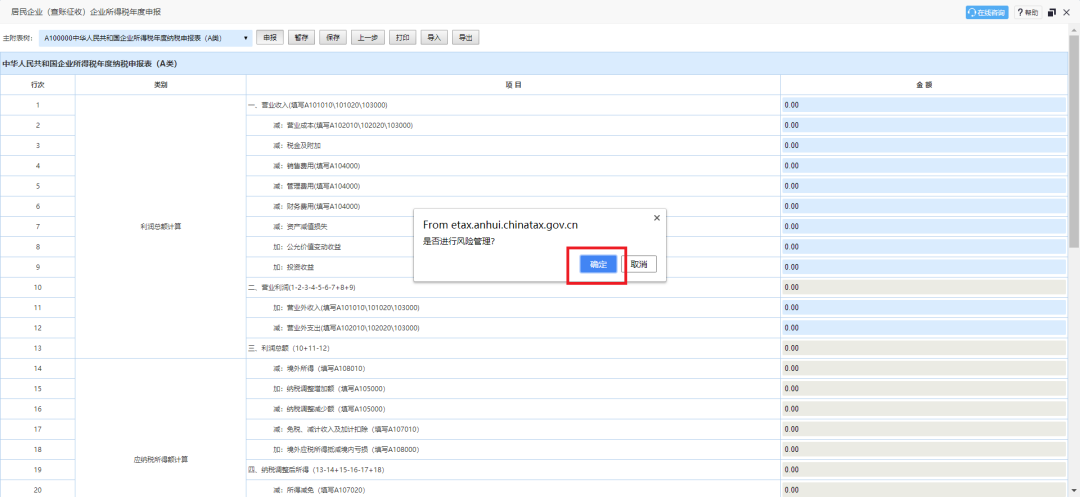1080x497 pixels.
Task: Click the 减：税金及附加 item text
Action: tap(297, 146)
